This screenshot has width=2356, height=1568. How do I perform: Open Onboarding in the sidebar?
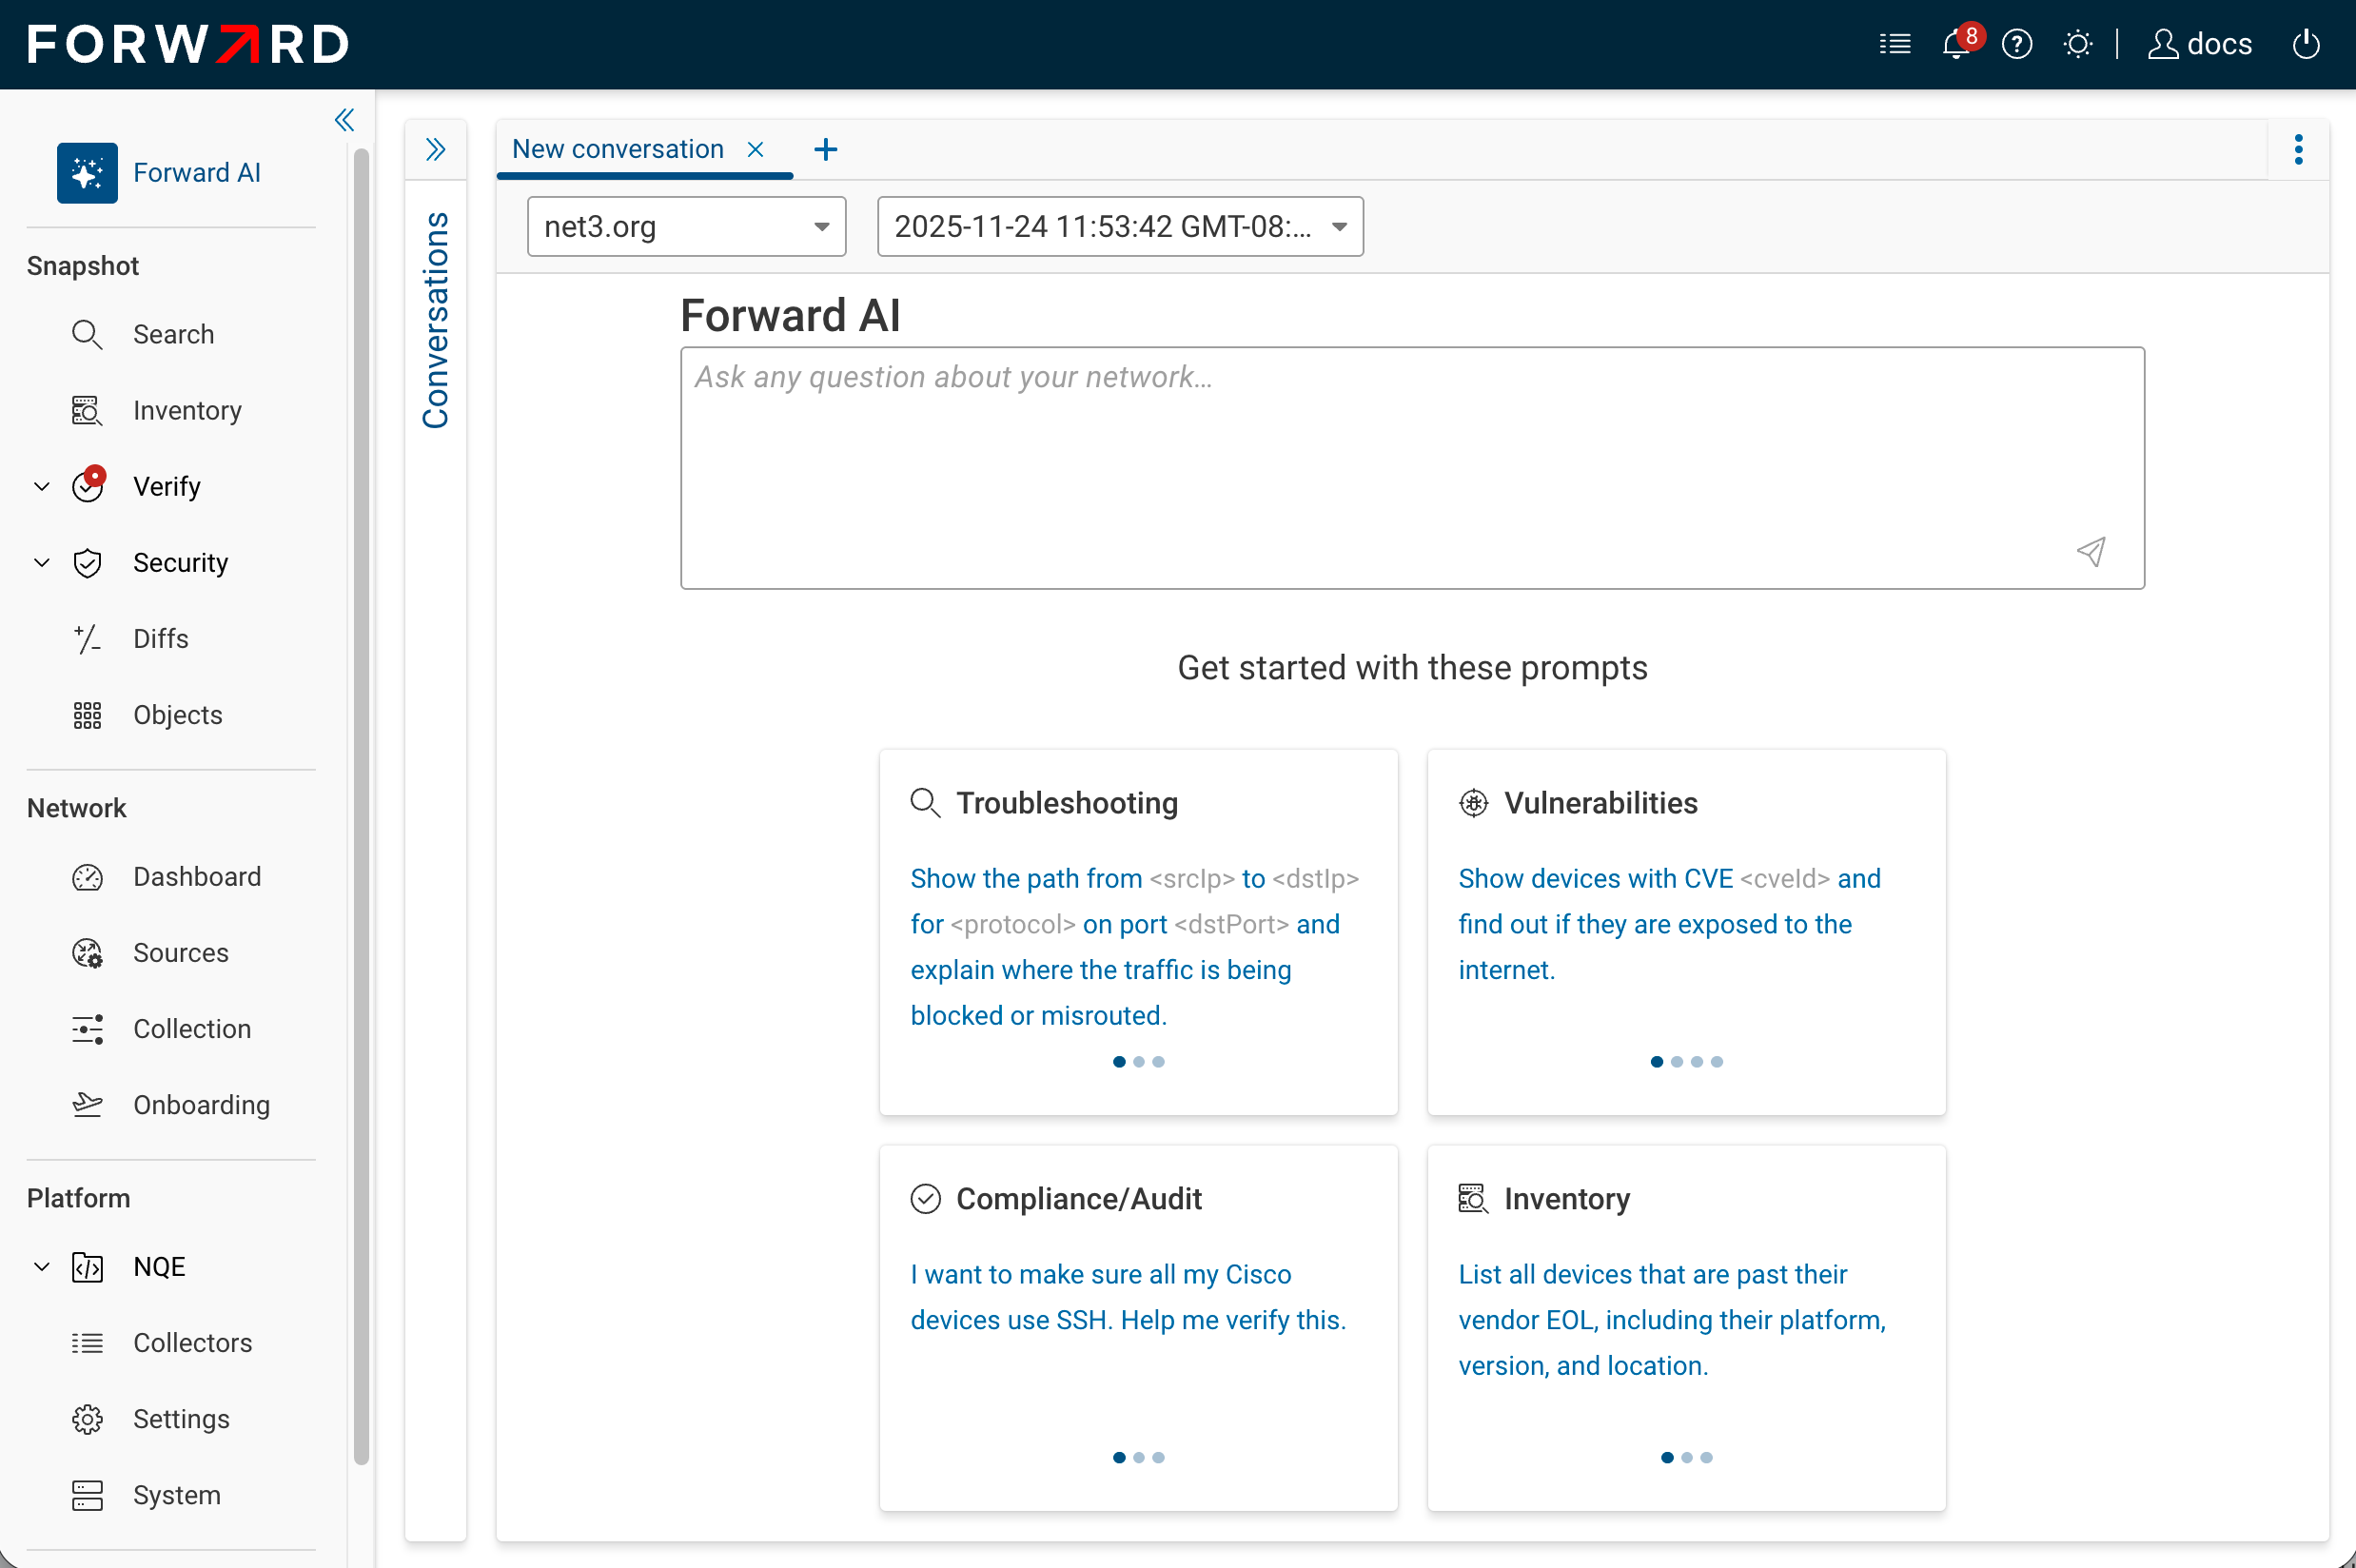click(201, 1105)
